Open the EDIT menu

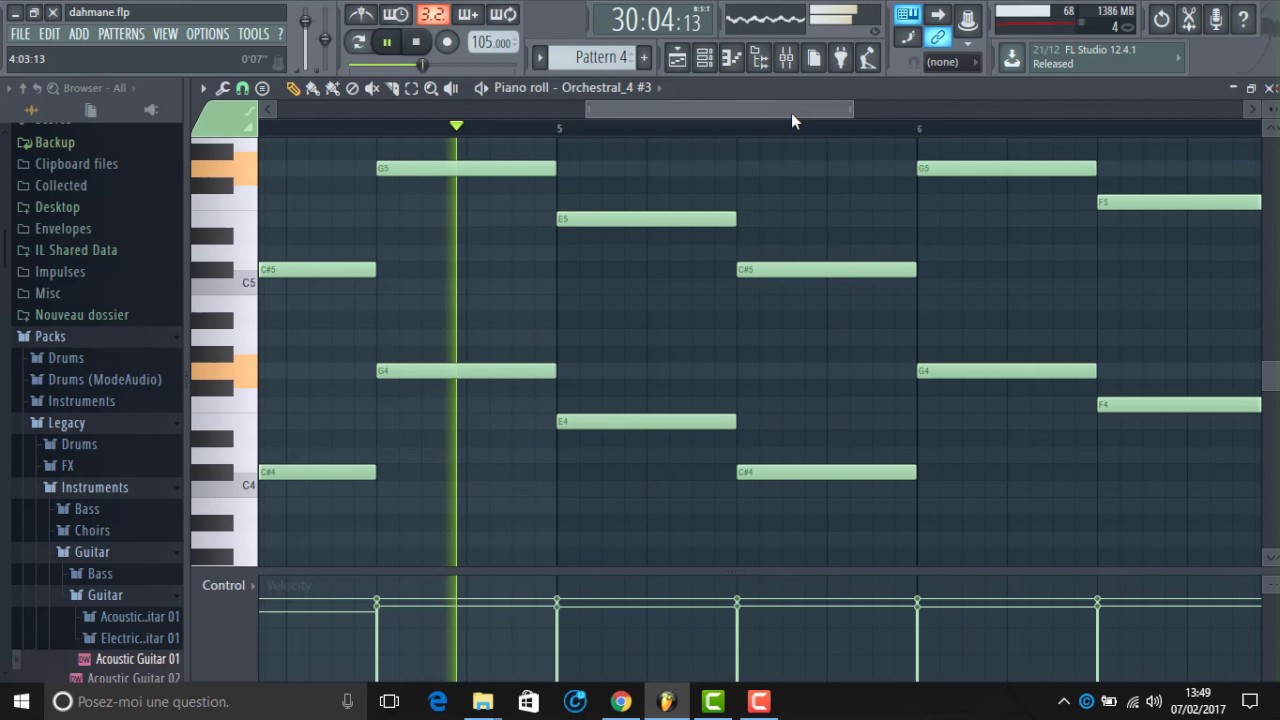coord(49,34)
